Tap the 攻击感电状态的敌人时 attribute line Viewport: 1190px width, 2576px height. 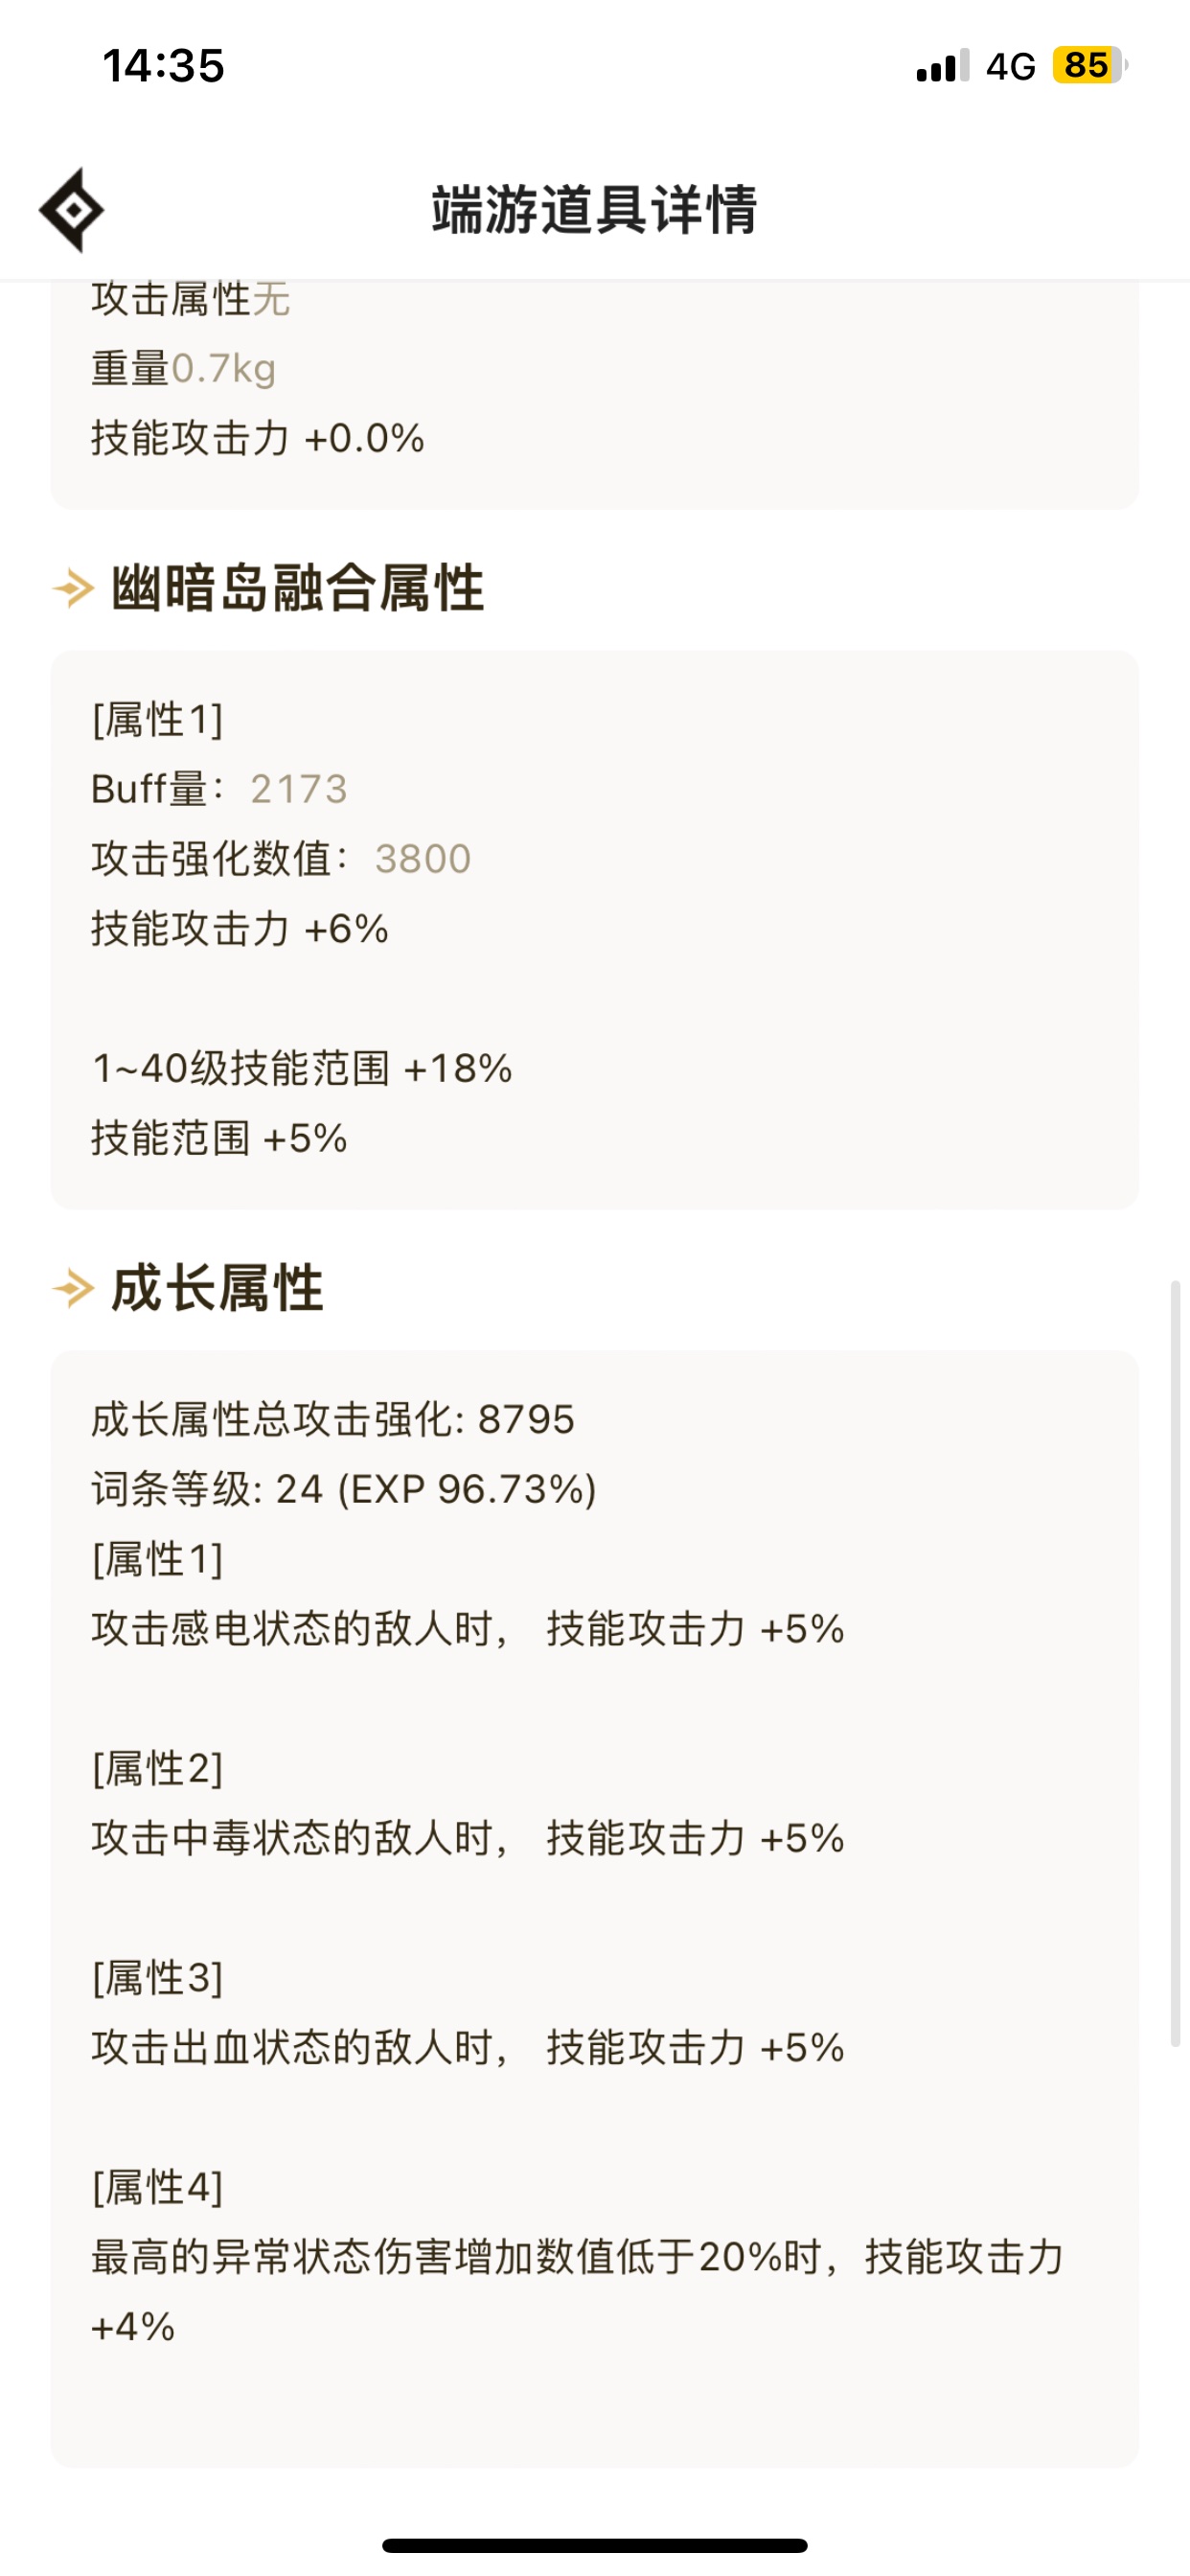pyautogui.click(x=468, y=1629)
